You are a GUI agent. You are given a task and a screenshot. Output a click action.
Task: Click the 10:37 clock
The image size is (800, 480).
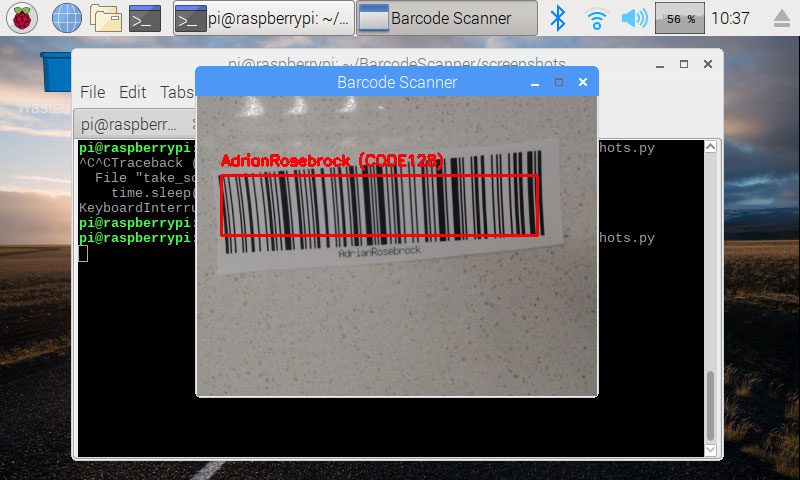pos(733,18)
